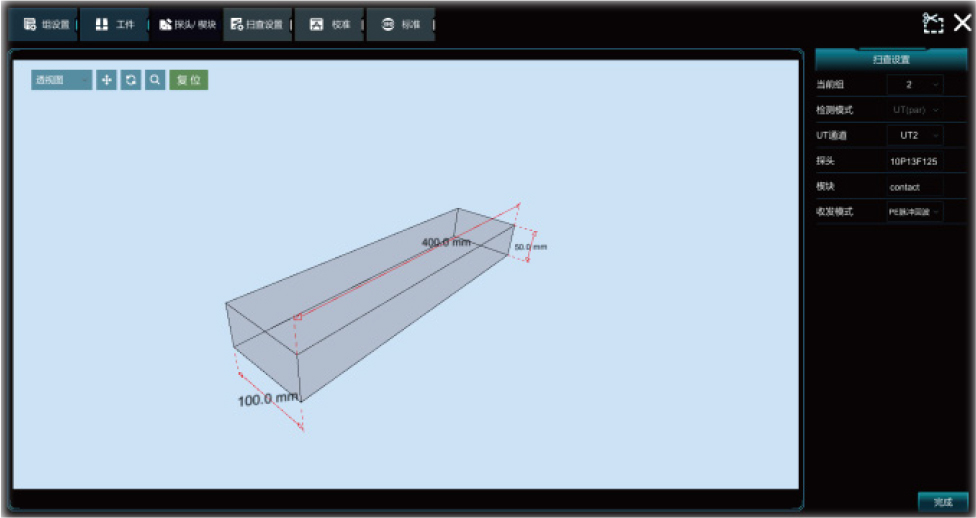
Task: Open the 探头/楔块 probe and wedge tab
Action: (186, 25)
